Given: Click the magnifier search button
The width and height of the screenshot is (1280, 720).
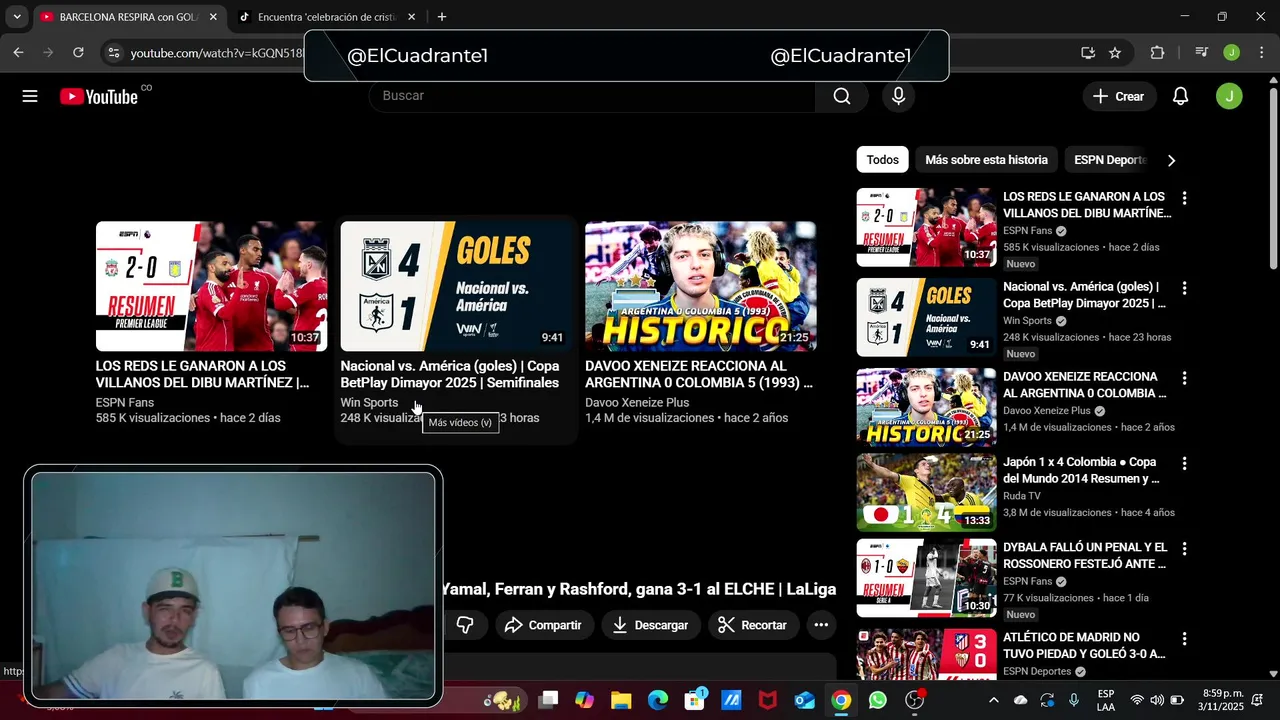Looking at the screenshot, I should [x=842, y=96].
